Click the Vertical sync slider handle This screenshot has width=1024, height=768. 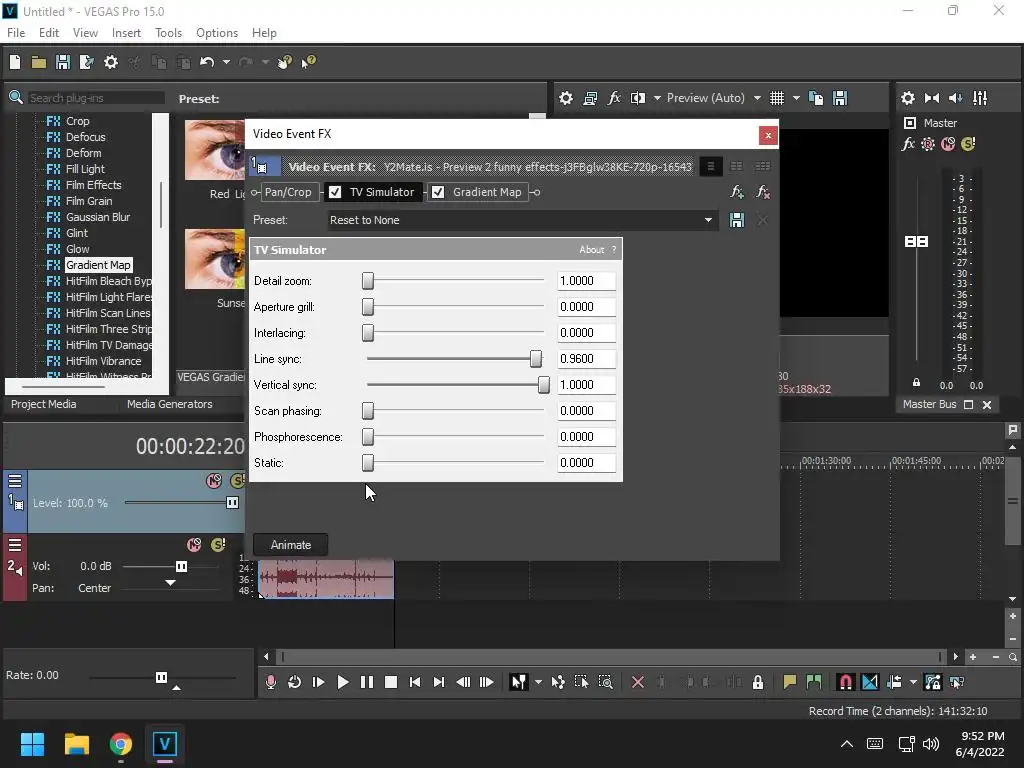(543, 385)
